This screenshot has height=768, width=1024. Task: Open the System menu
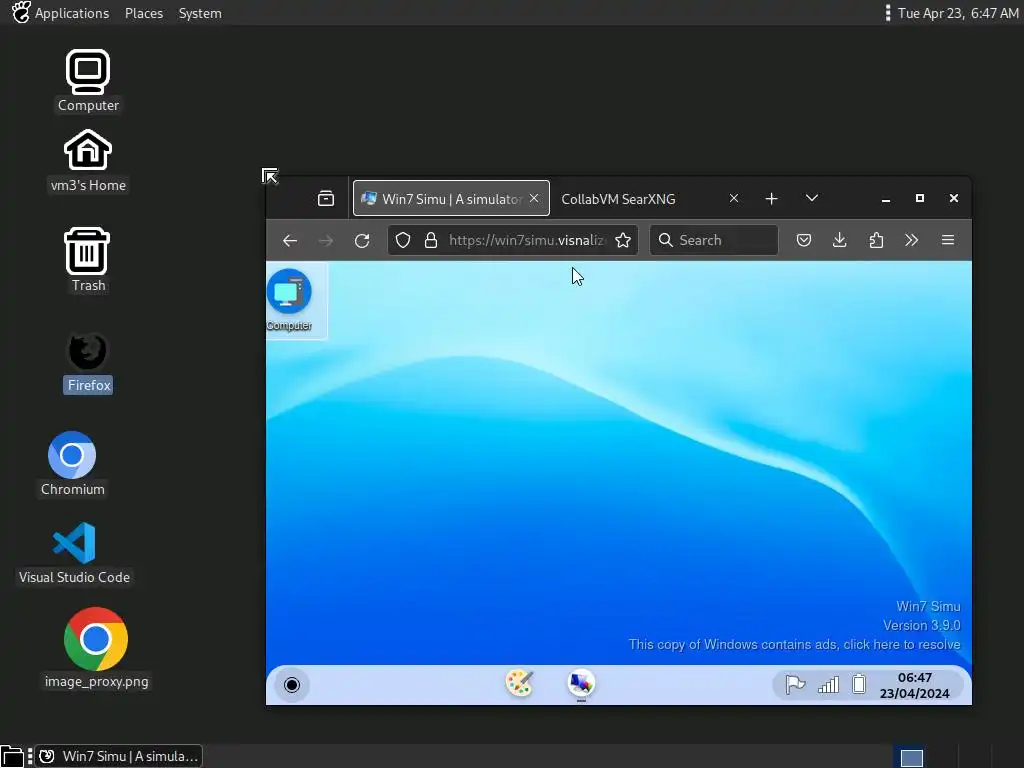tap(200, 13)
